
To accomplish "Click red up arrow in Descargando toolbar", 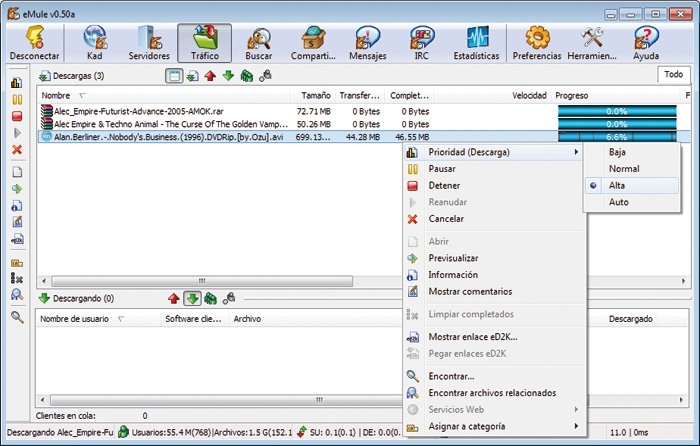I will coord(174,298).
